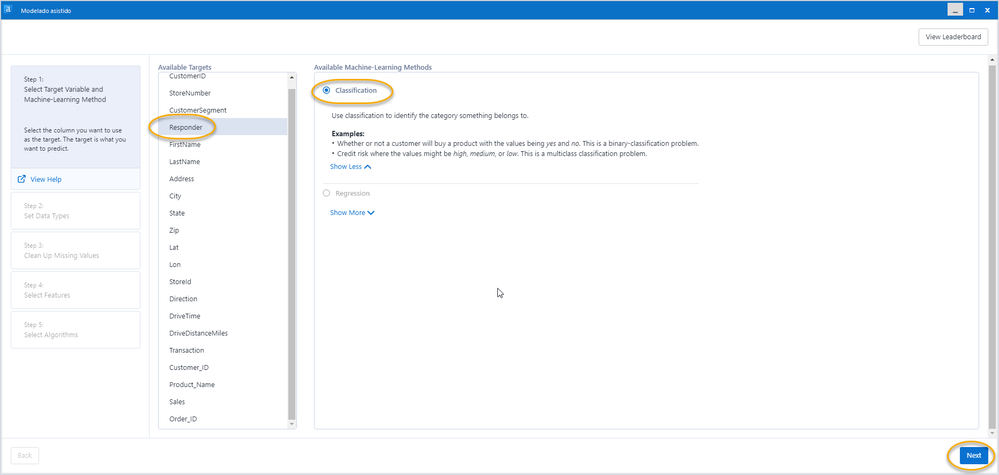Select Zip in Available Targets
The width and height of the screenshot is (999, 475).
[223, 230]
